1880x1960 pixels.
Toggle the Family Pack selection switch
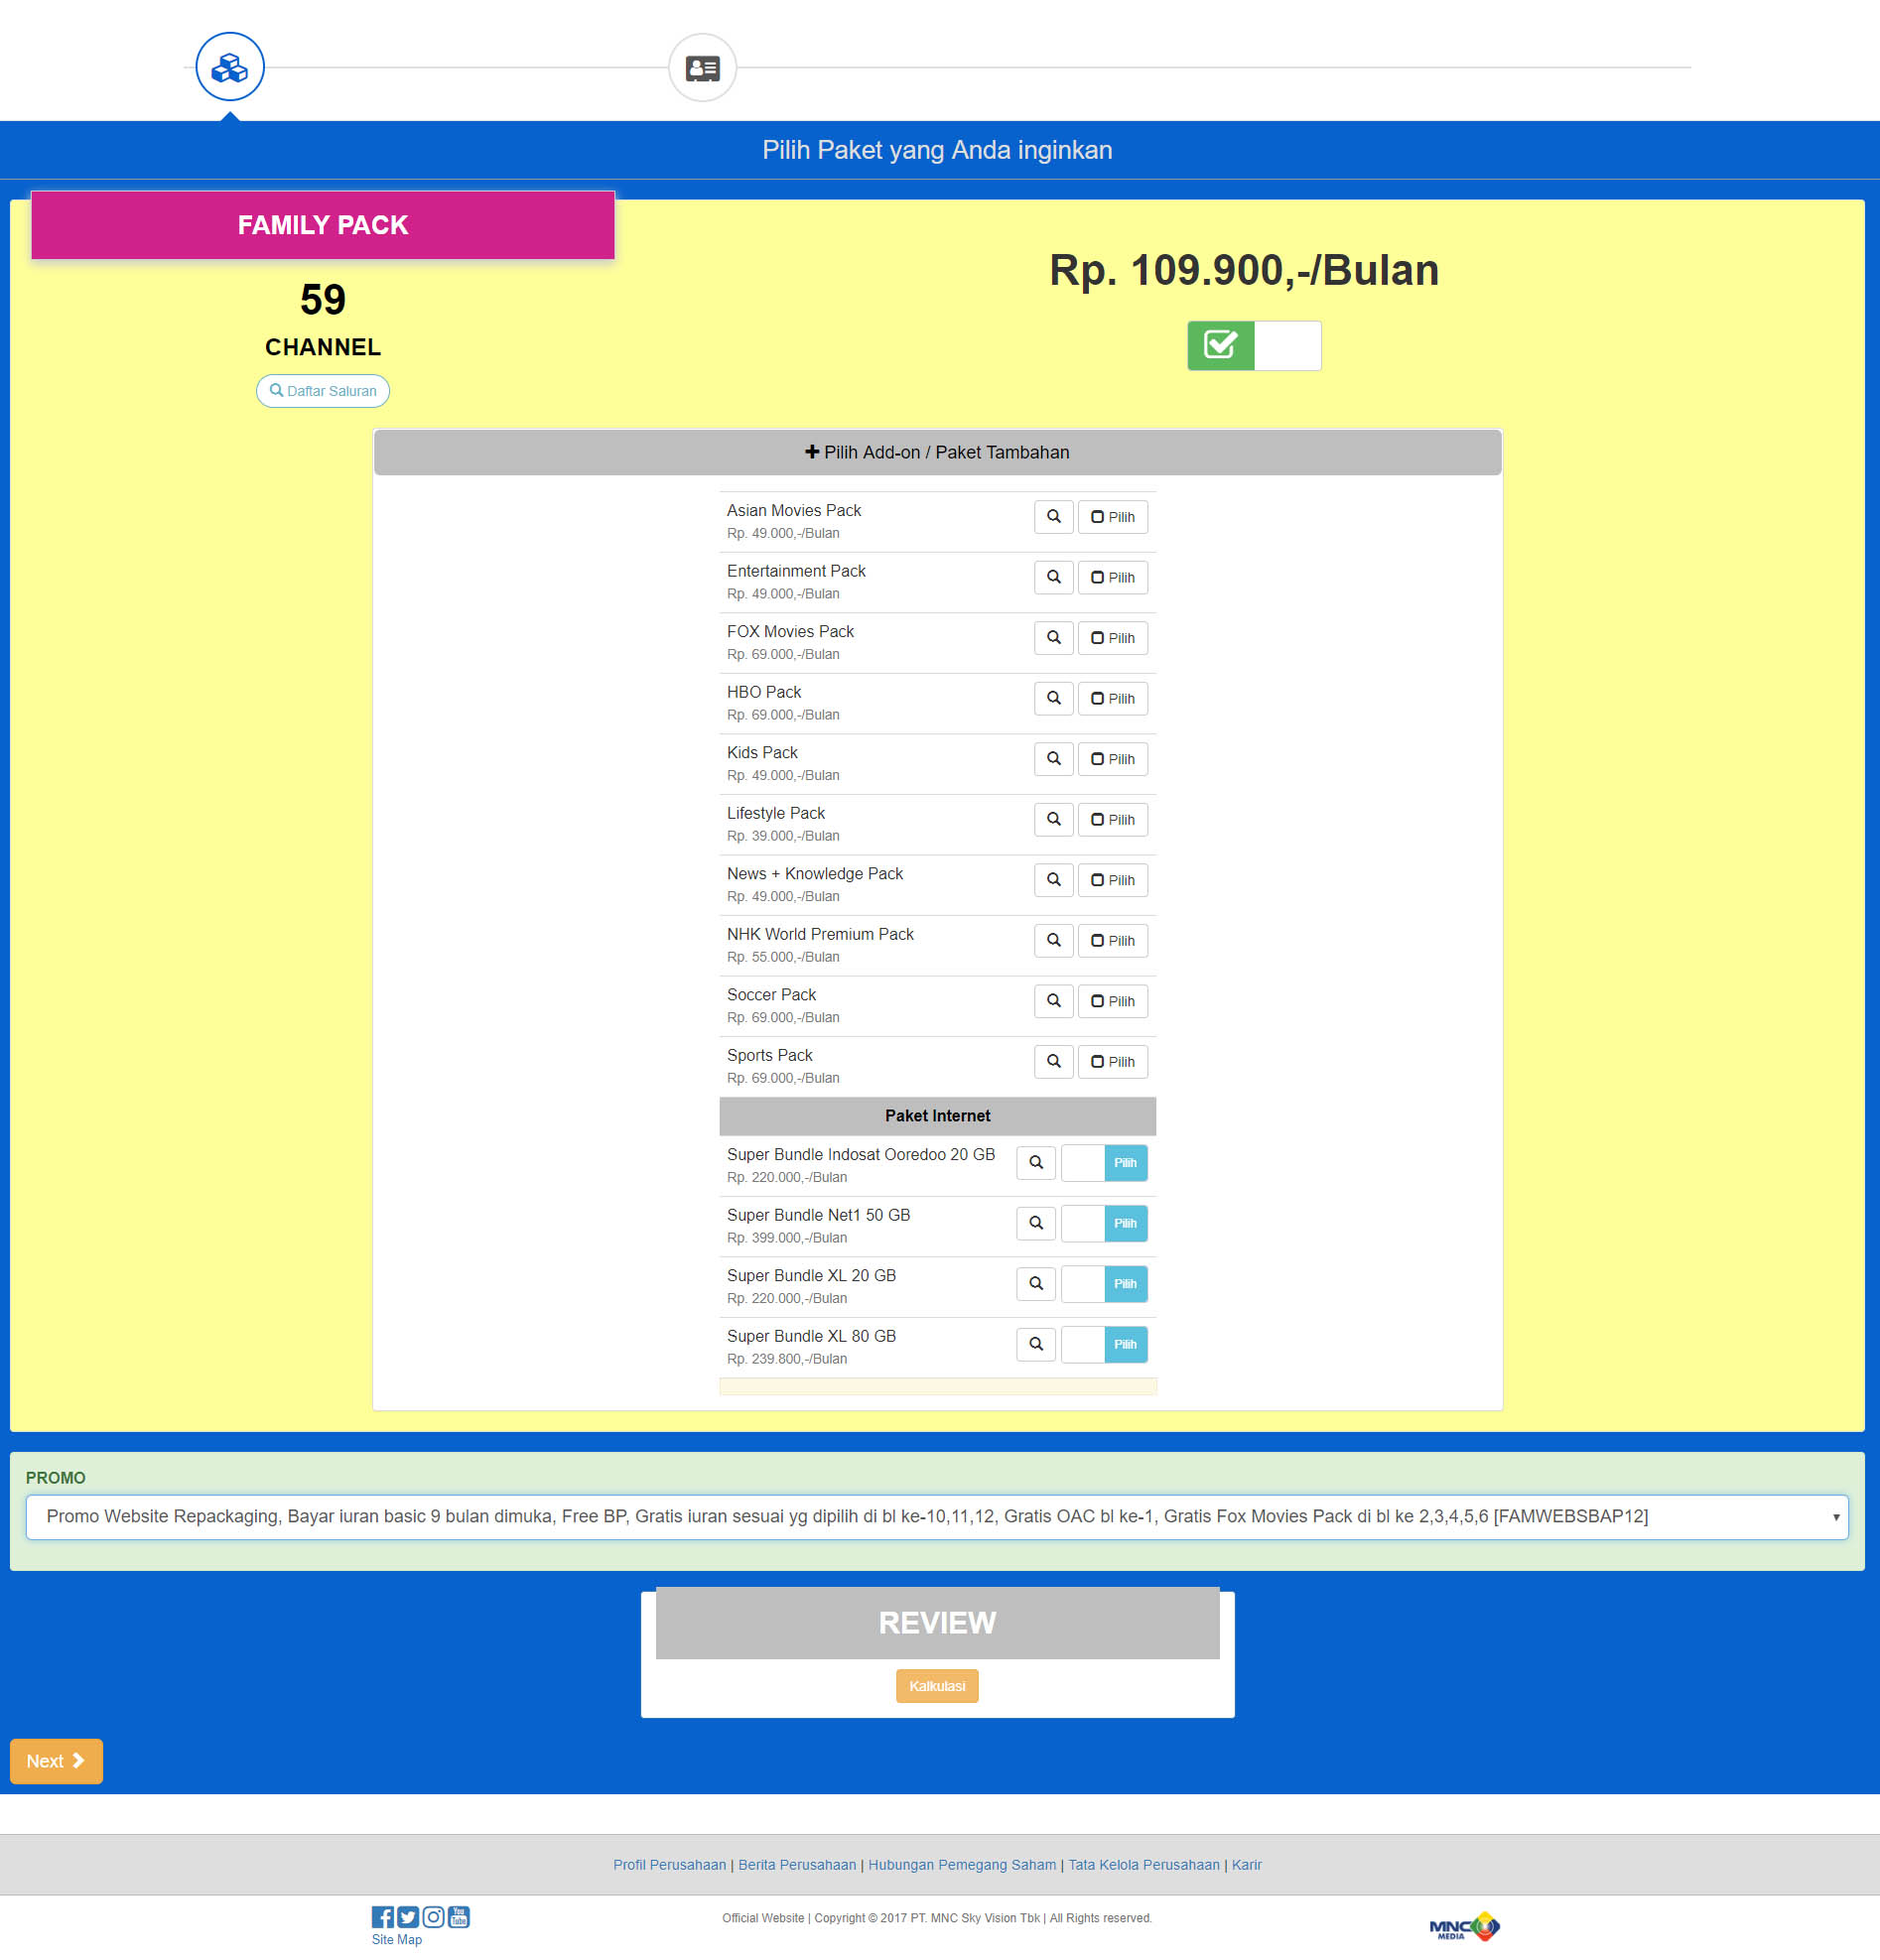1253,346
